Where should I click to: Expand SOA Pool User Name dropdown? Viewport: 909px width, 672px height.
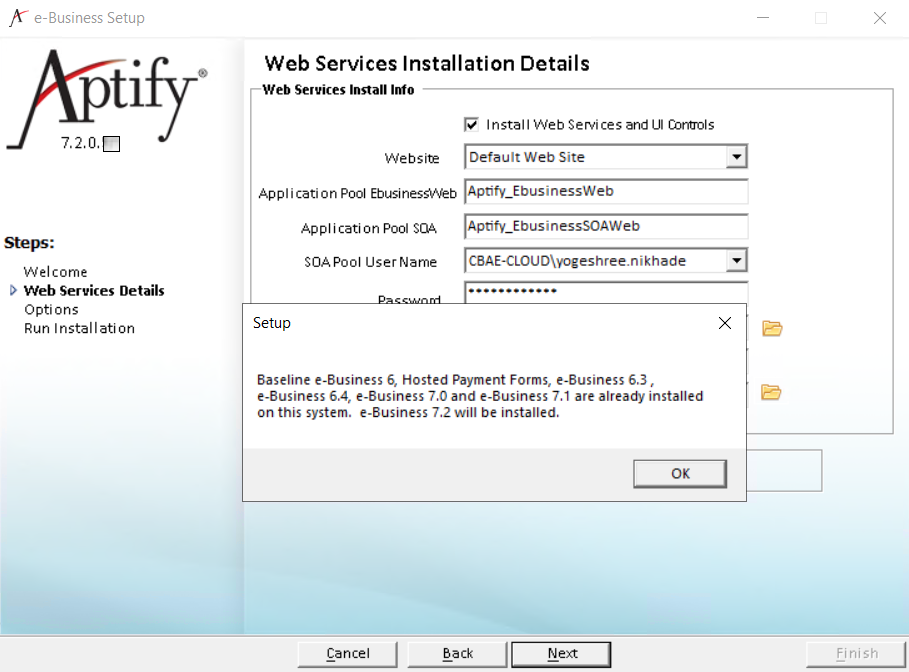pos(736,260)
